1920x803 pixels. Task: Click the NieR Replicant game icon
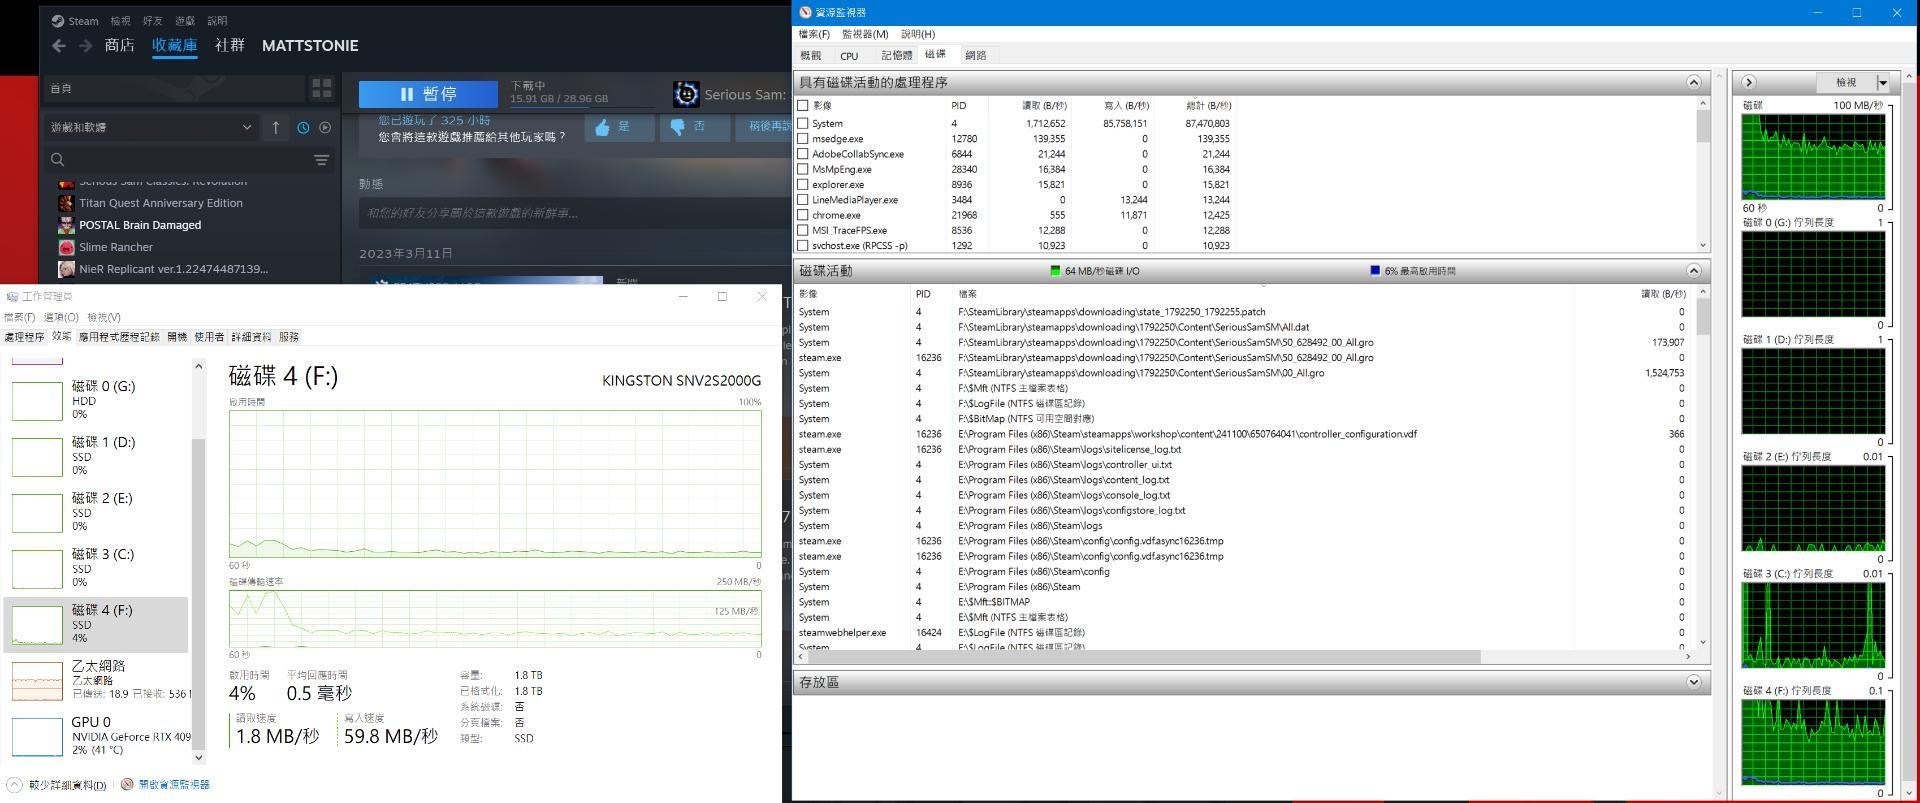(66, 269)
